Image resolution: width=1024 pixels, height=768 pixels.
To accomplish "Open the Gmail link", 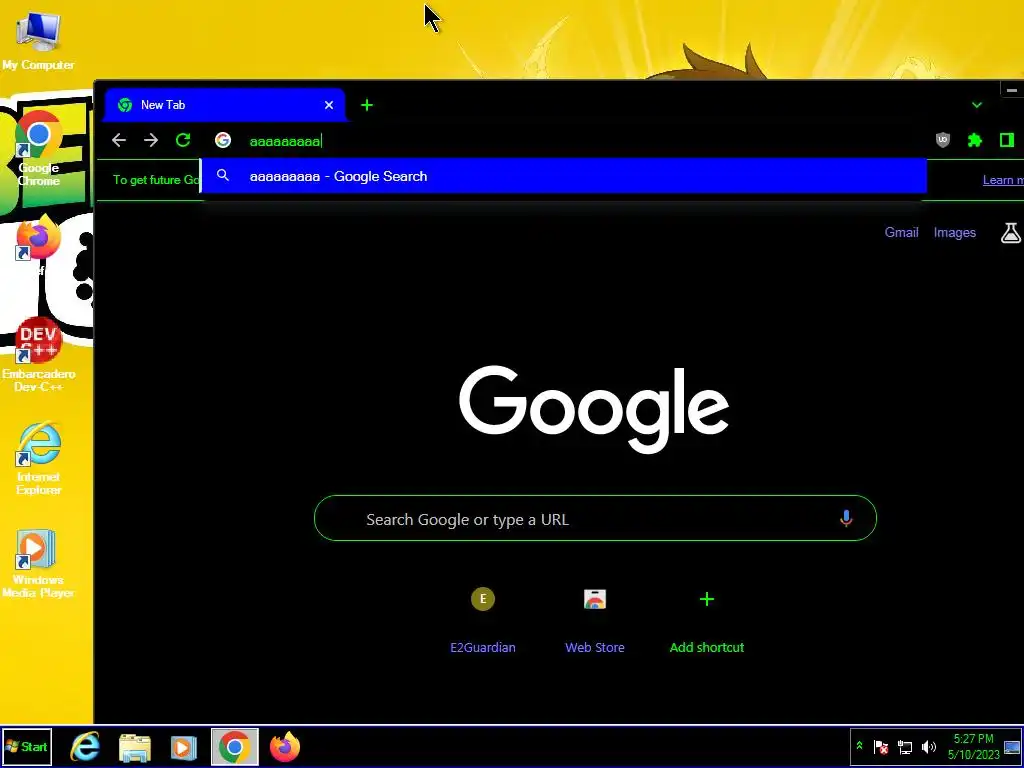I will point(901,232).
